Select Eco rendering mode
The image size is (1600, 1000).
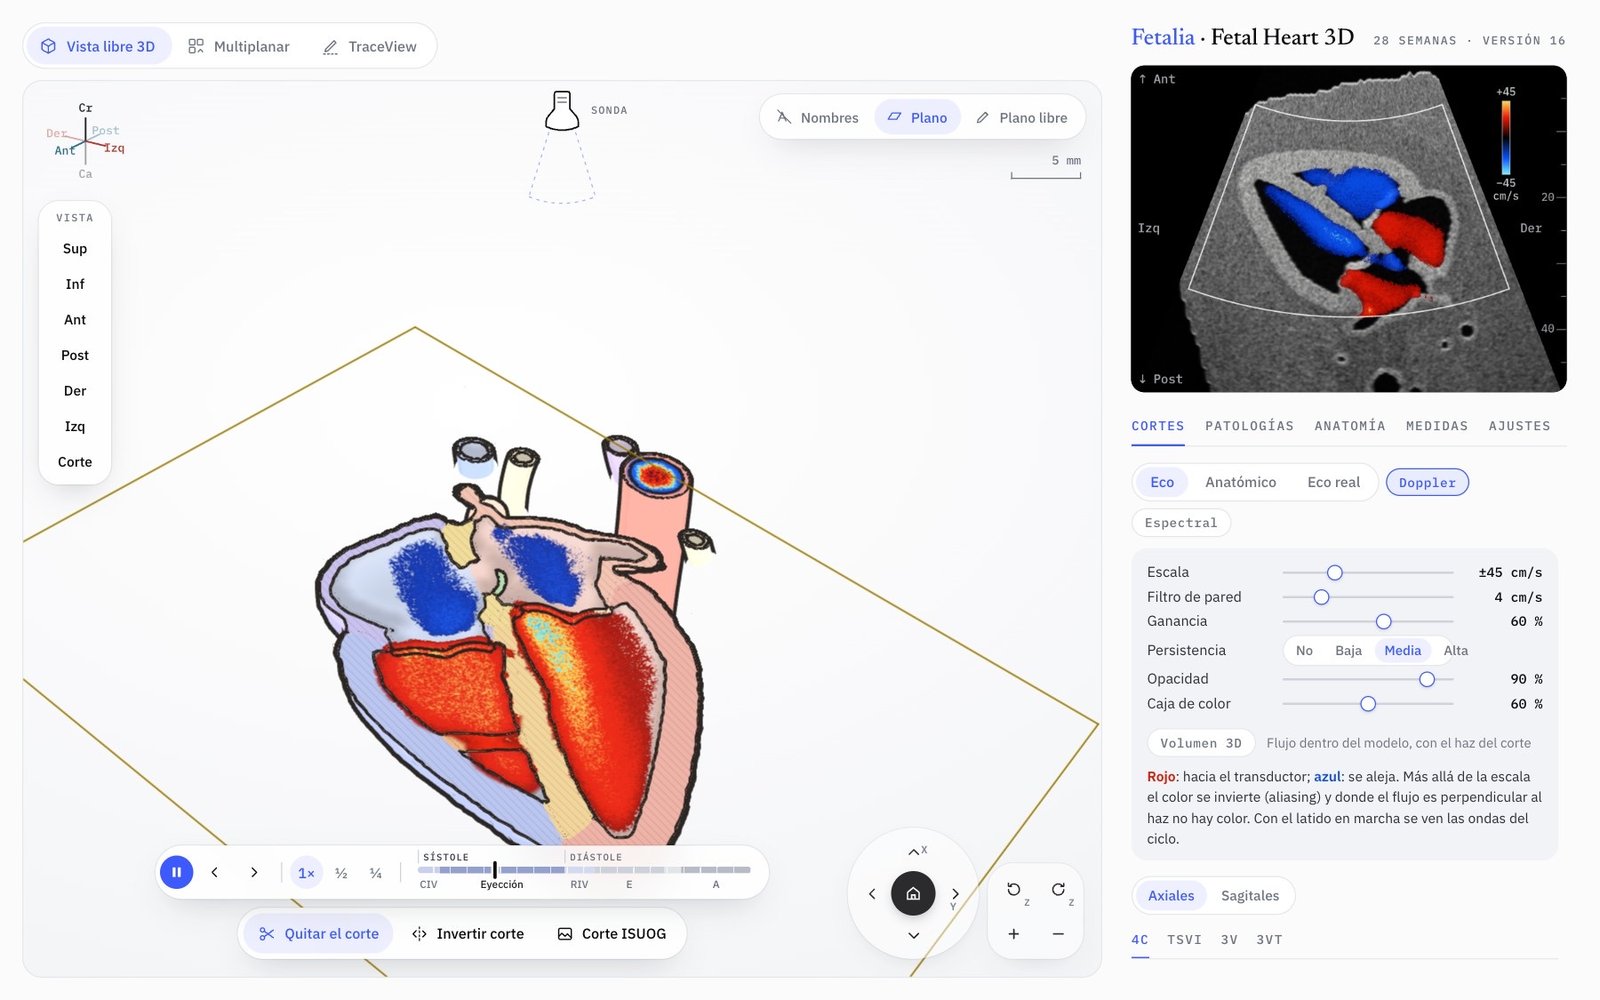[1162, 482]
